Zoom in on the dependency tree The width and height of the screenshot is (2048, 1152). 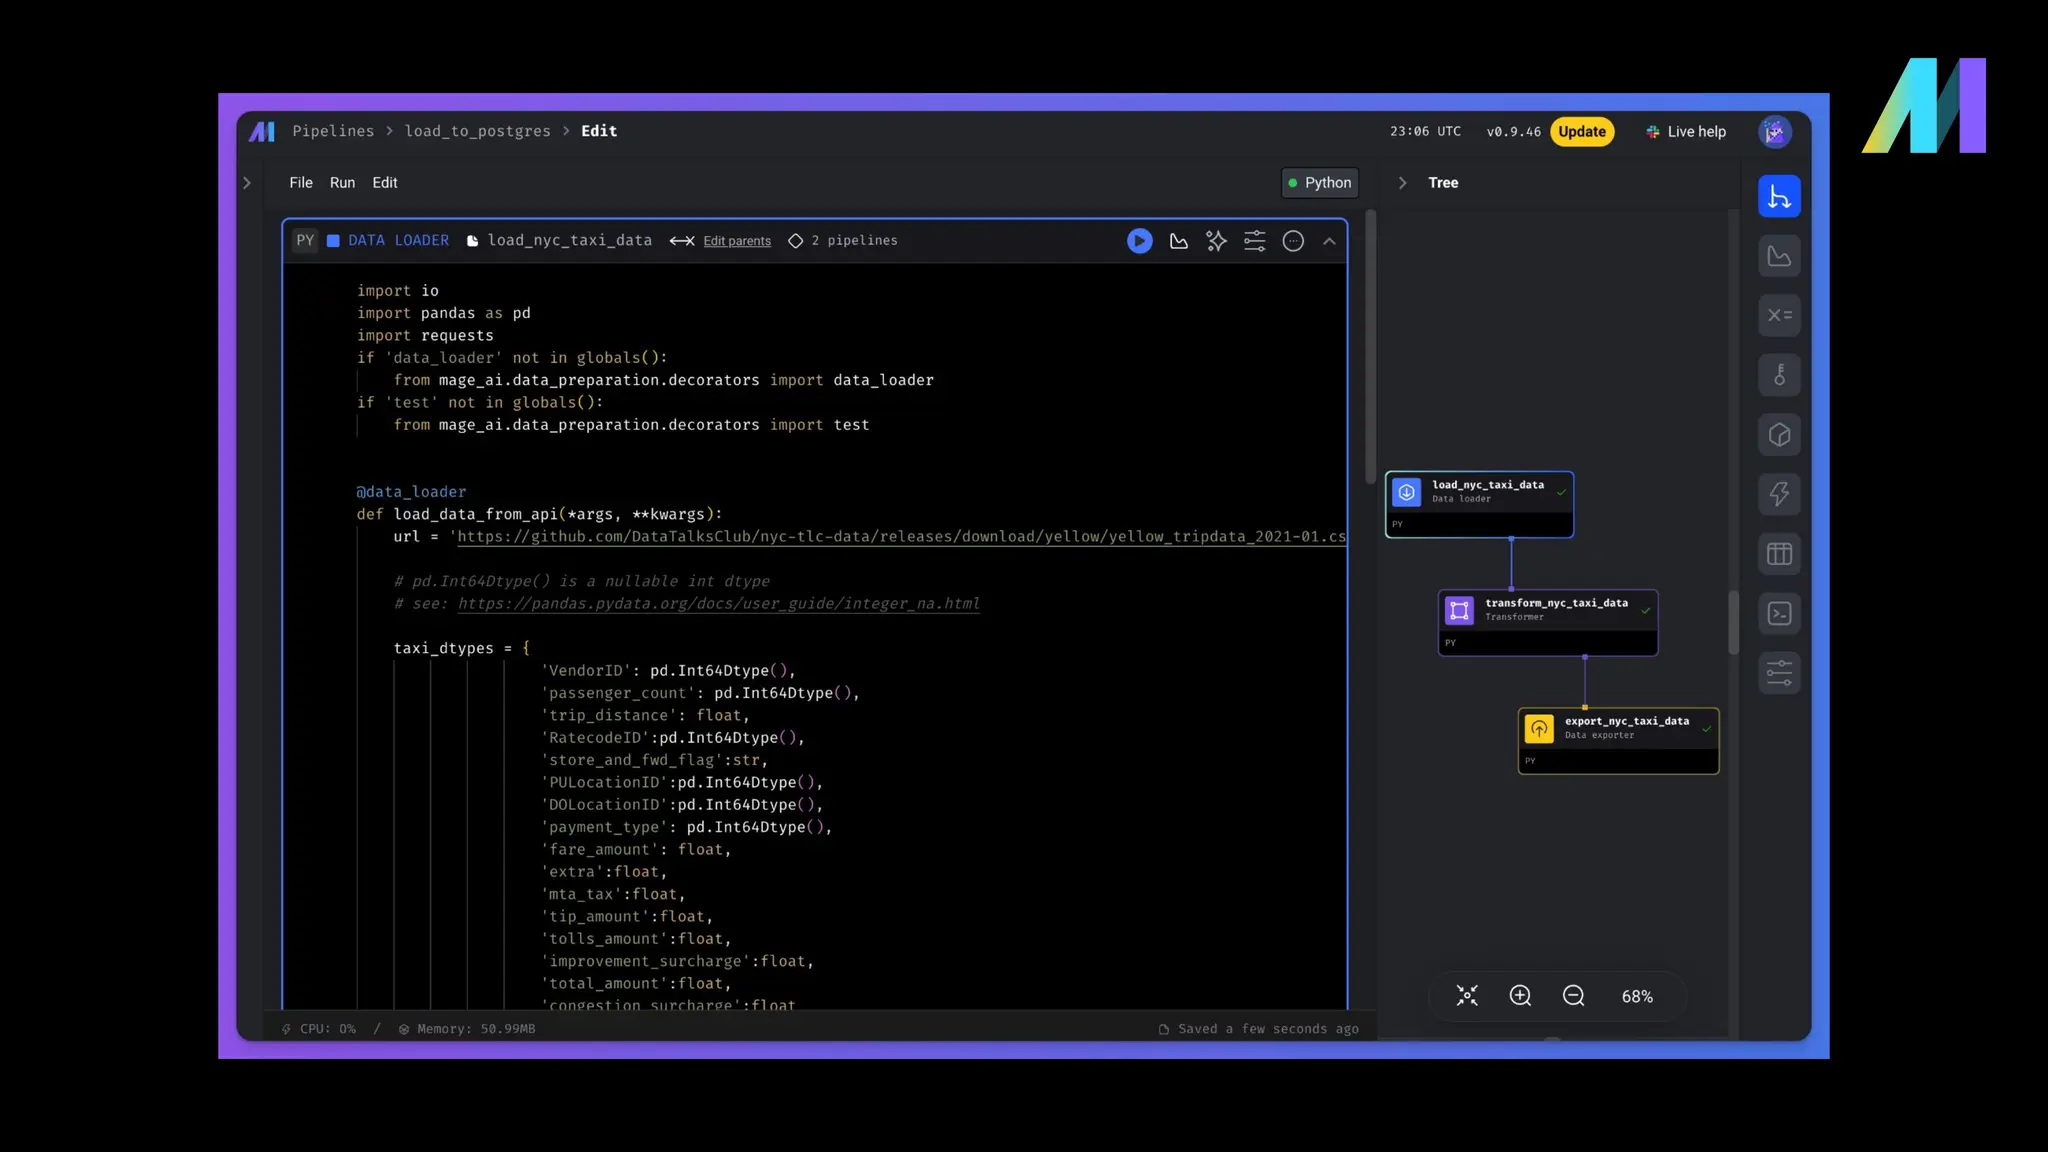[1520, 996]
